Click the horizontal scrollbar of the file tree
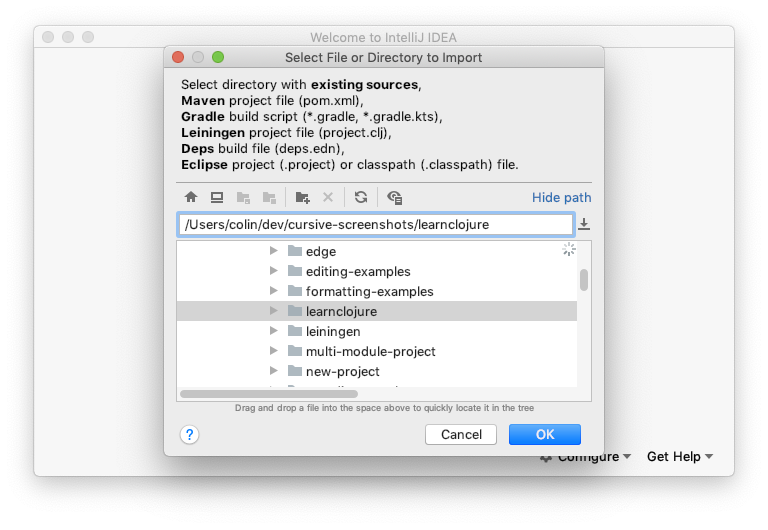The height and width of the screenshot is (530, 768). pos(269,394)
